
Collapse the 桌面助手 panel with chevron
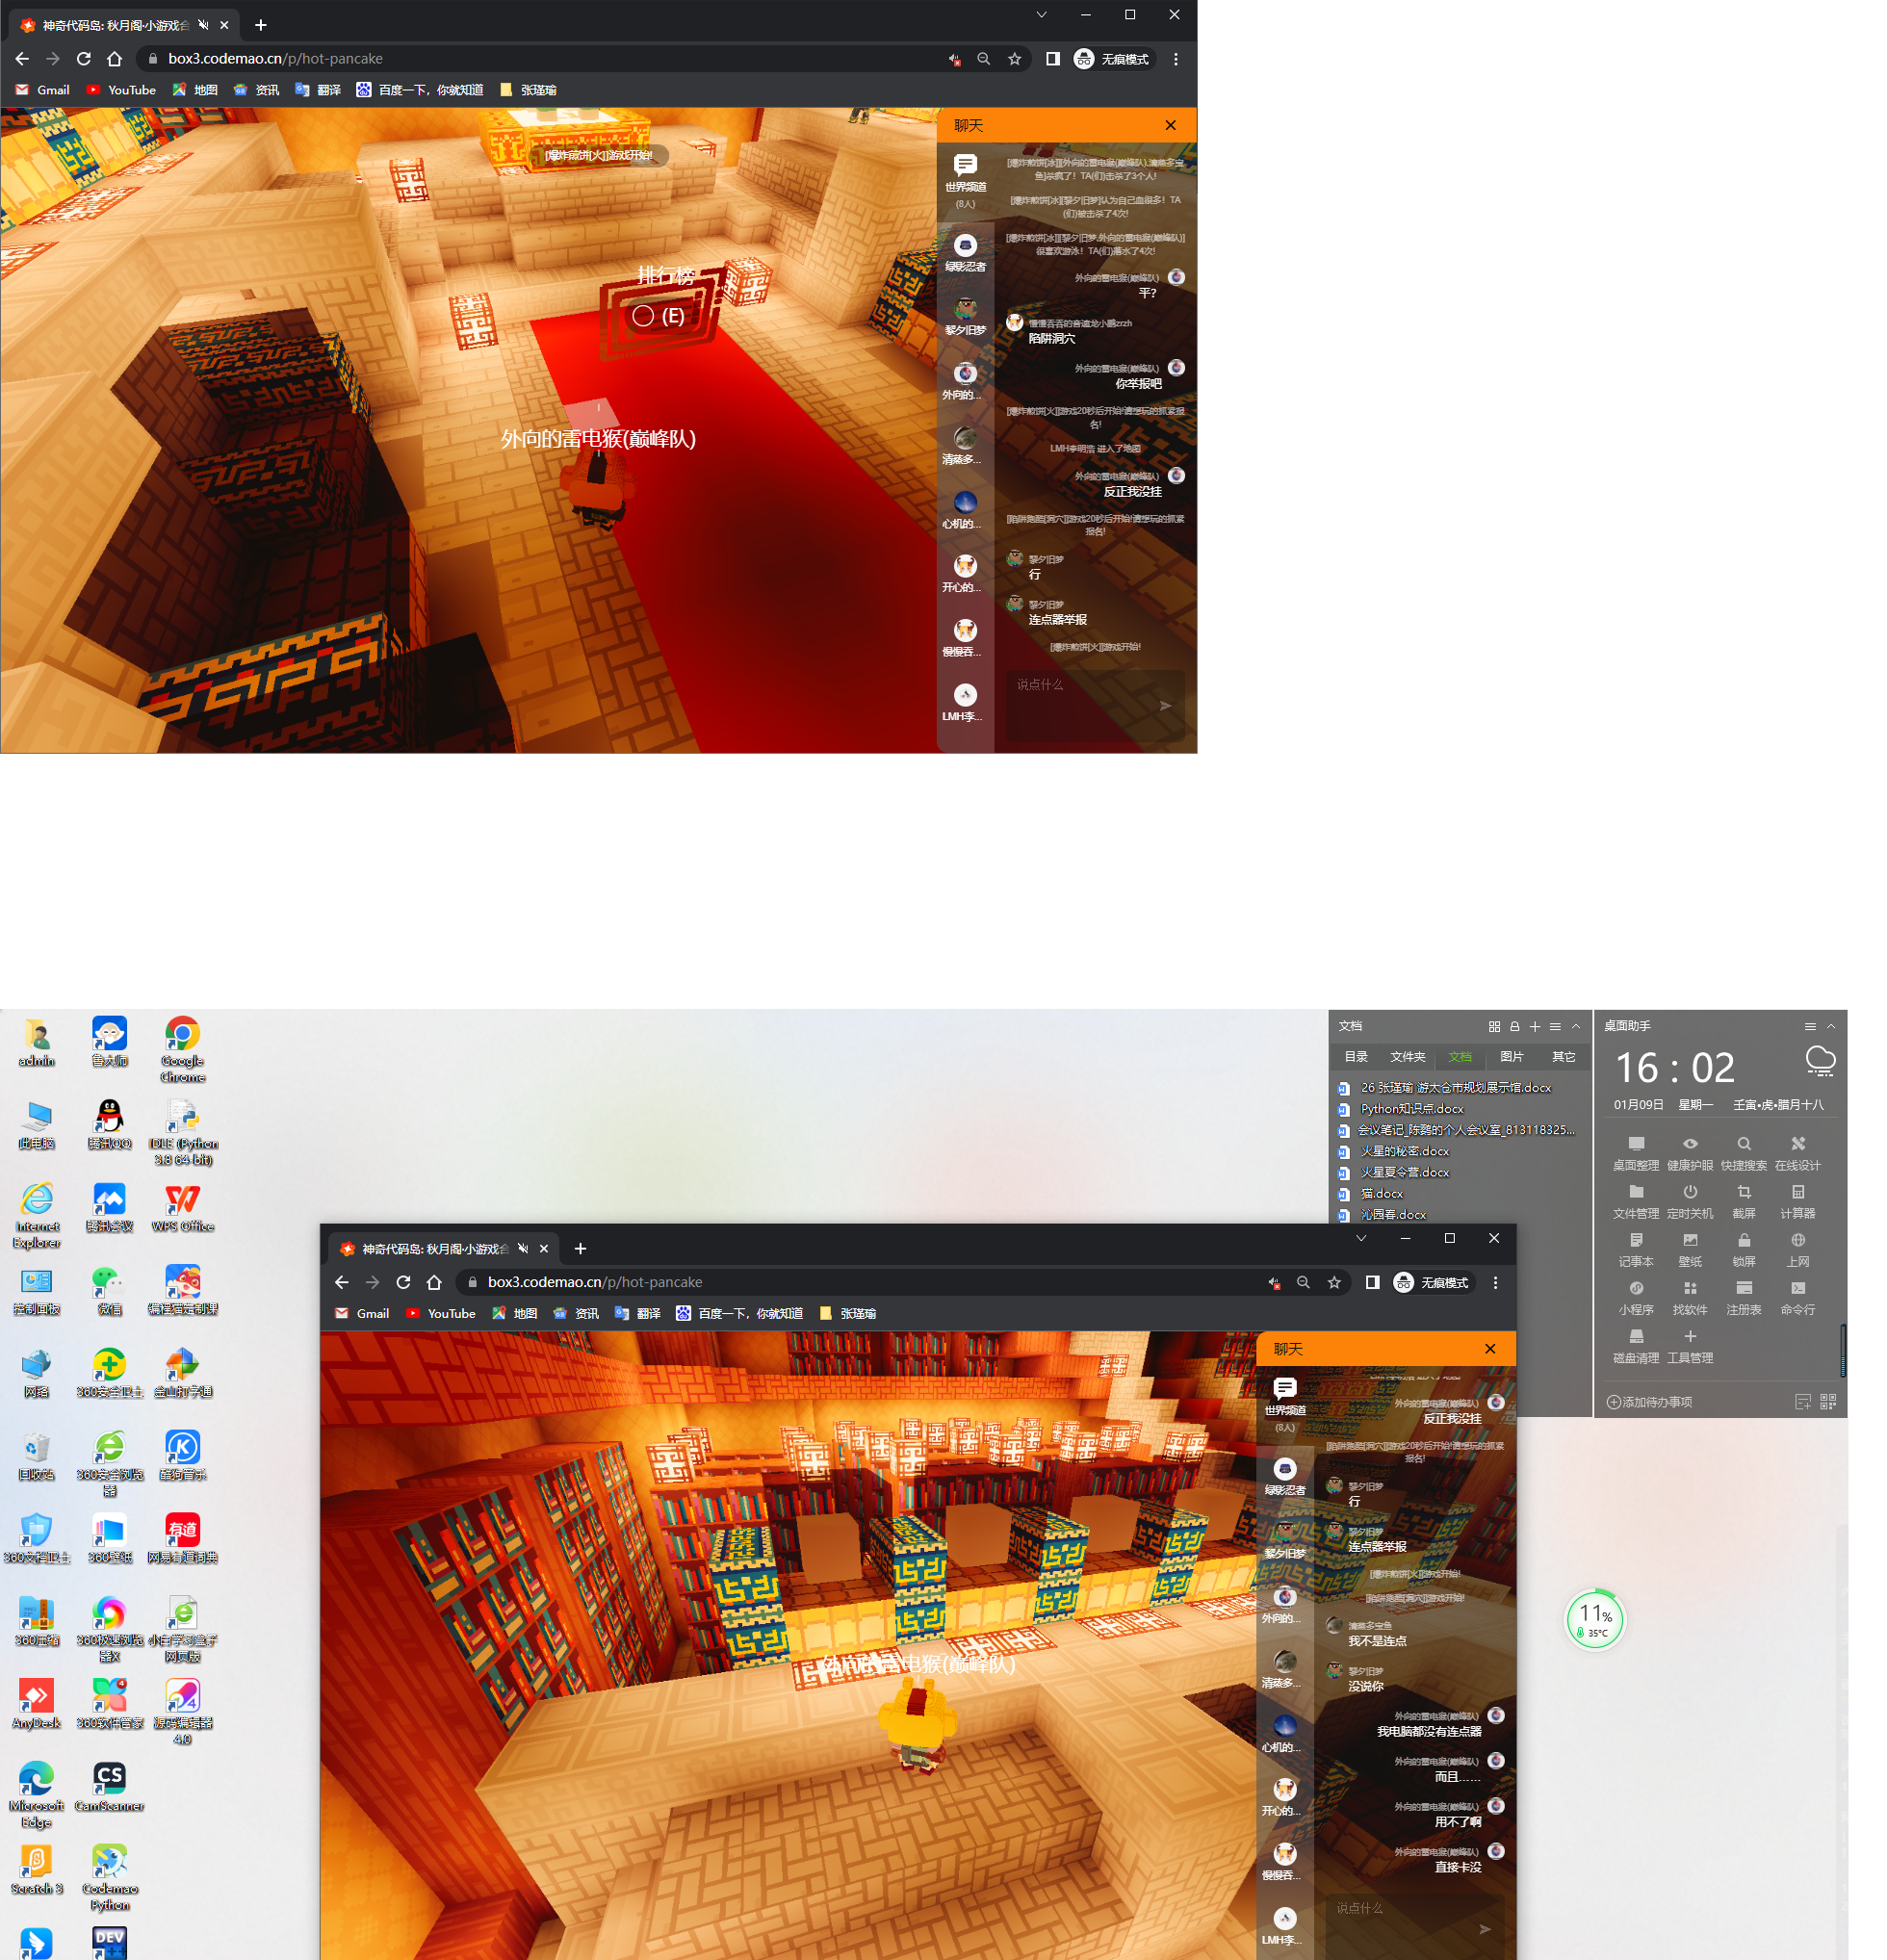pos(1831,1026)
